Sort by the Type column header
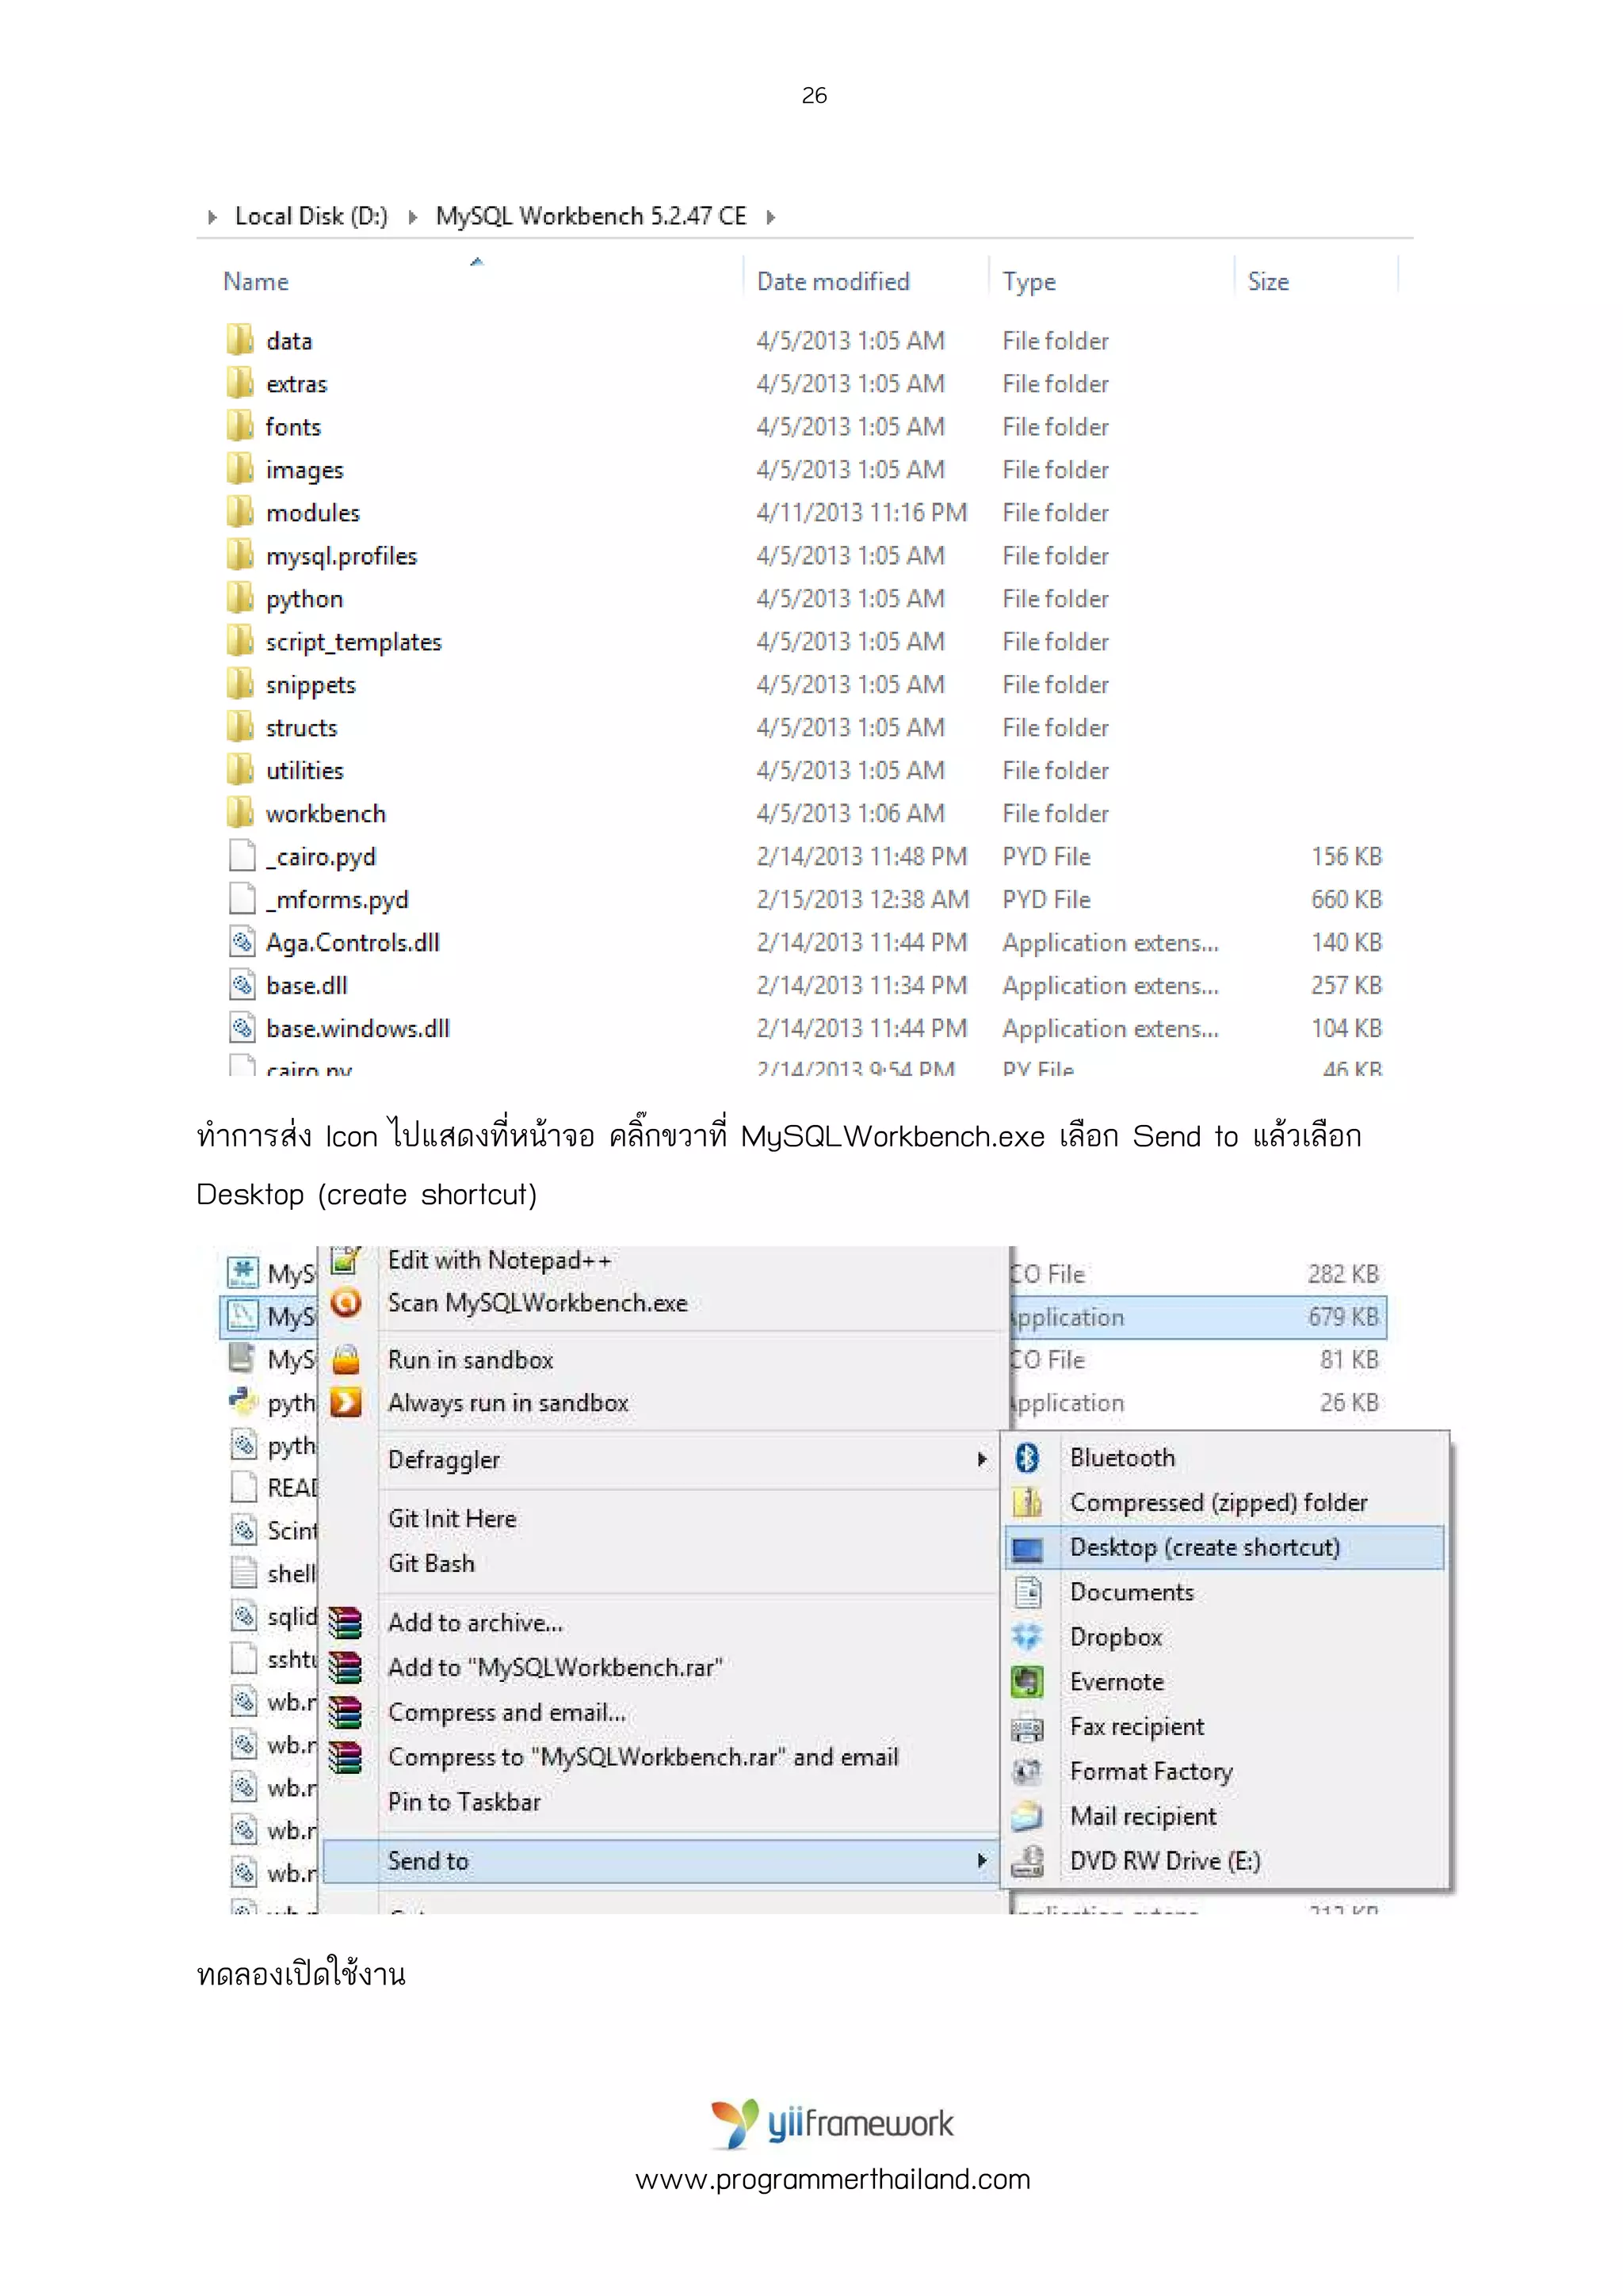 coord(1029,283)
